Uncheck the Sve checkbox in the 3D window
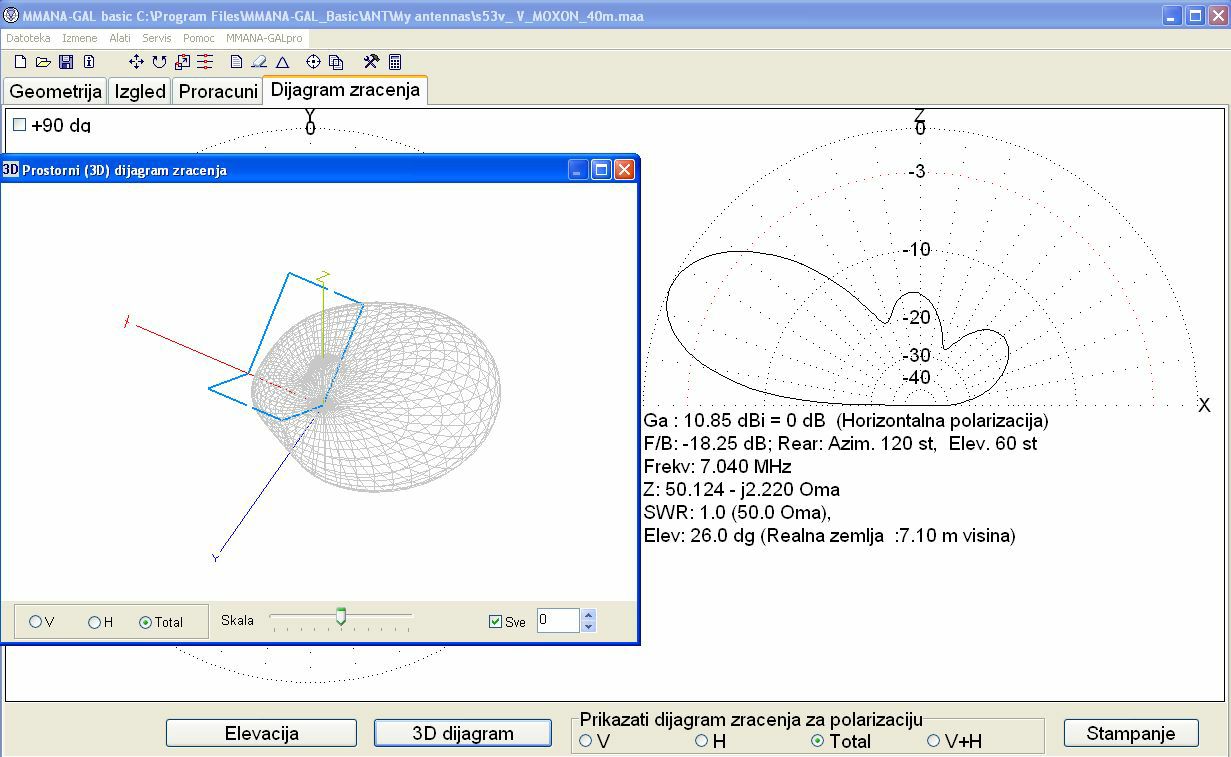This screenshot has width=1231, height=757. tap(495, 621)
